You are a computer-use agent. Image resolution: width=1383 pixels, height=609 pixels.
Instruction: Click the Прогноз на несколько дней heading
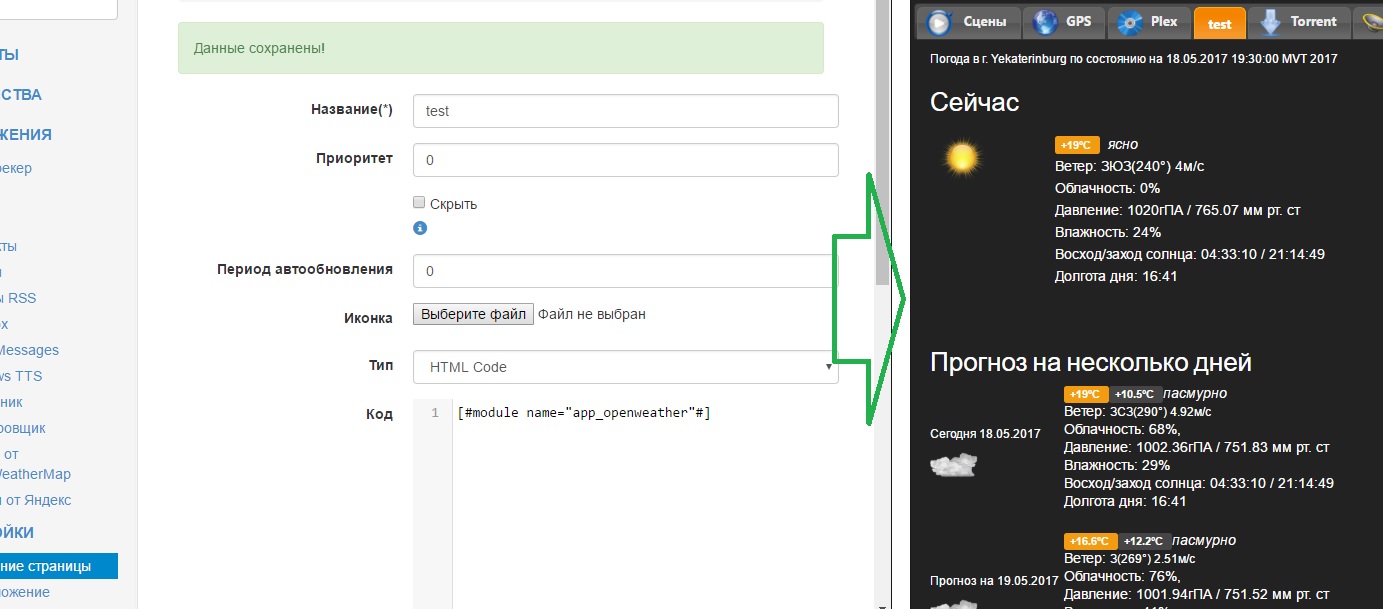pos(1091,362)
